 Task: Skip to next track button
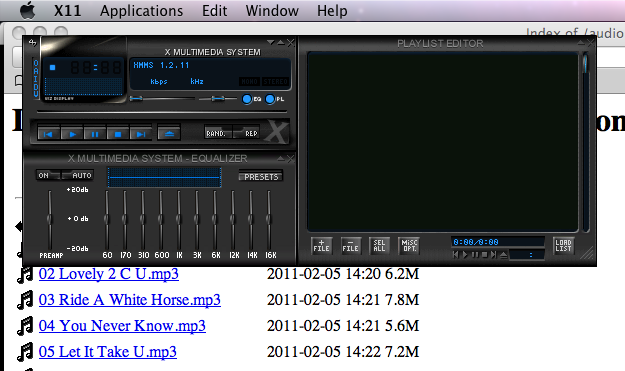coord(140,133)
